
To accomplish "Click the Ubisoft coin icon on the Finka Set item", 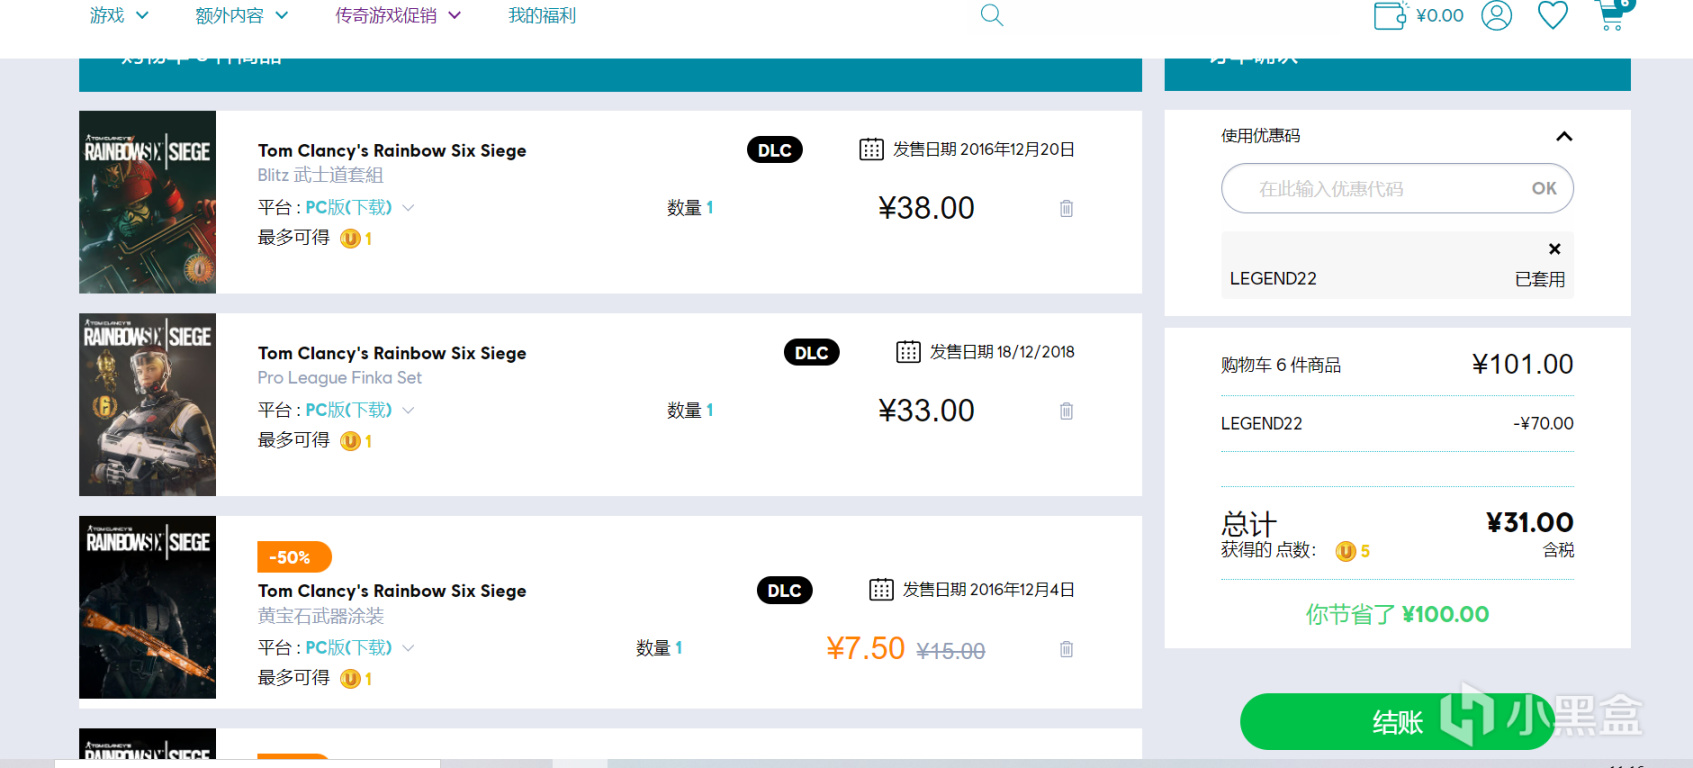I will [350, 441].
